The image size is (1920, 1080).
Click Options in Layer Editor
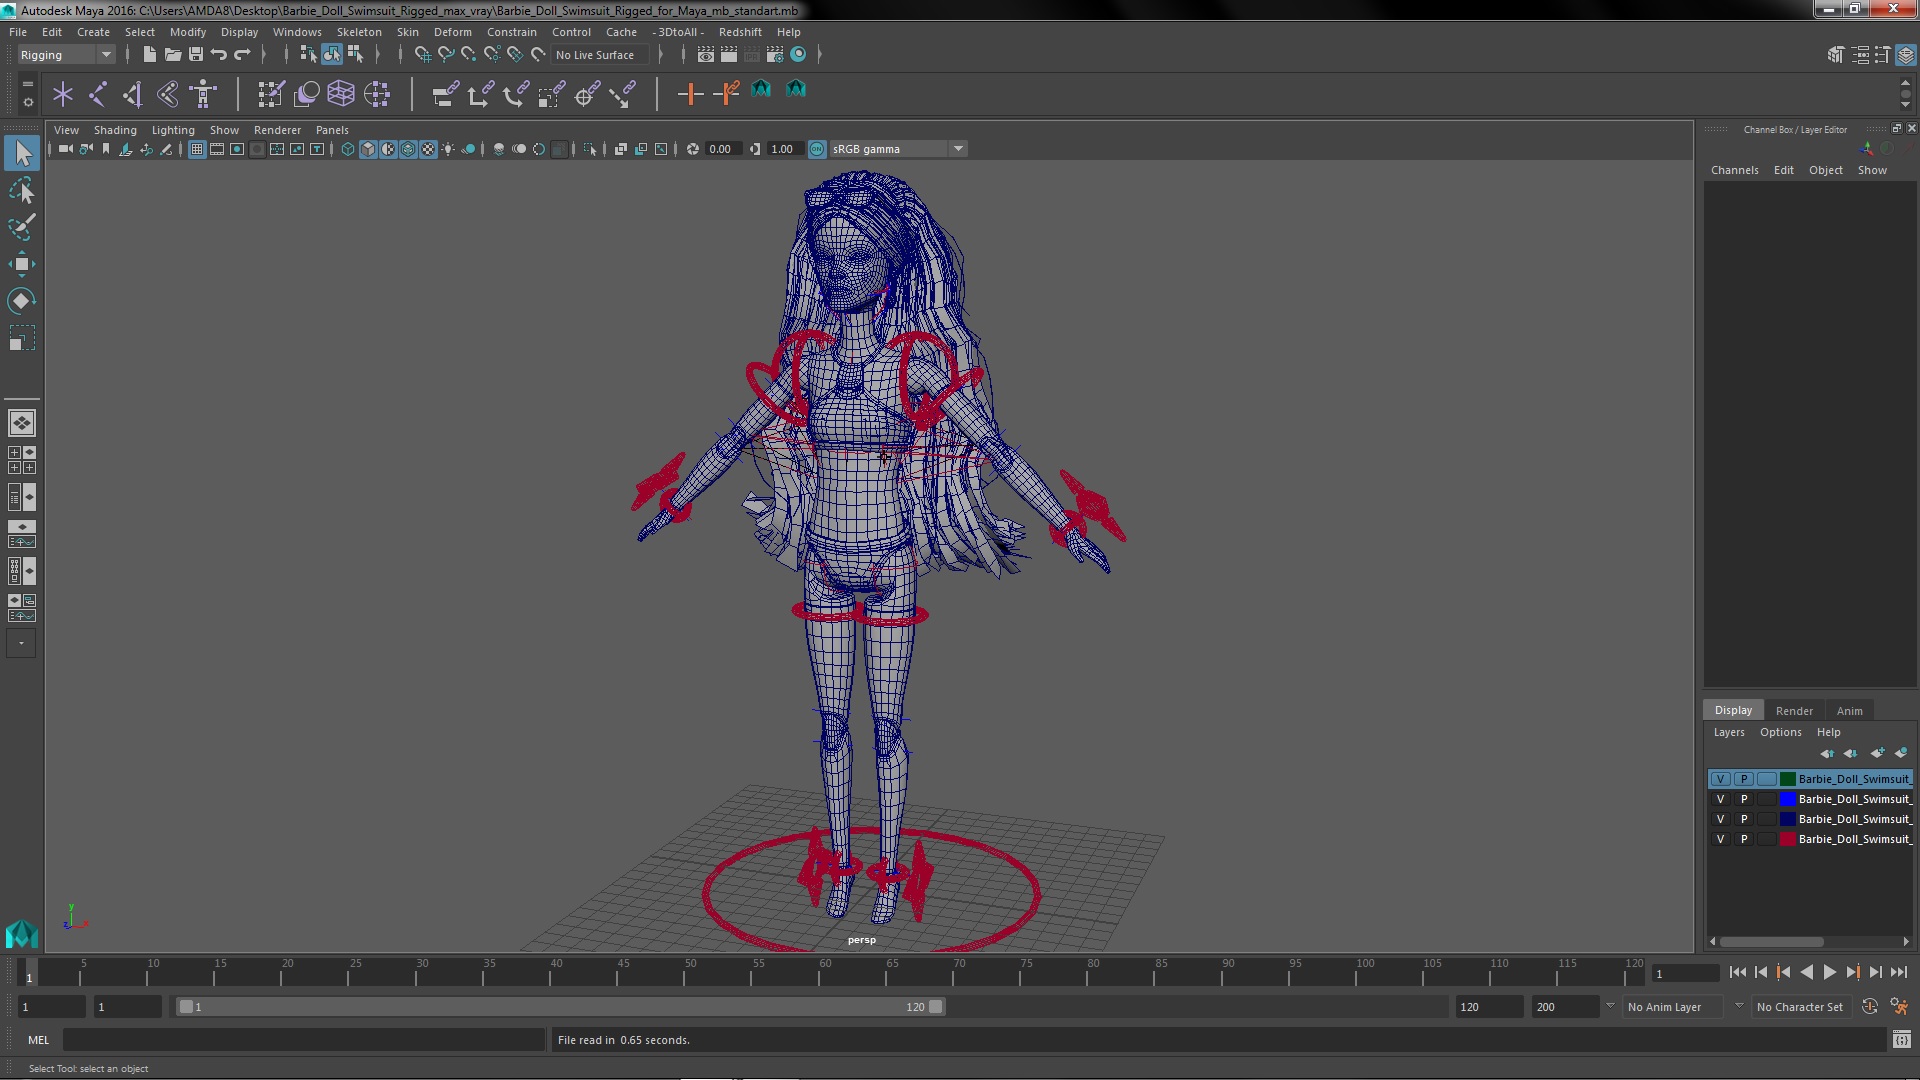(x=1780, y=732)
